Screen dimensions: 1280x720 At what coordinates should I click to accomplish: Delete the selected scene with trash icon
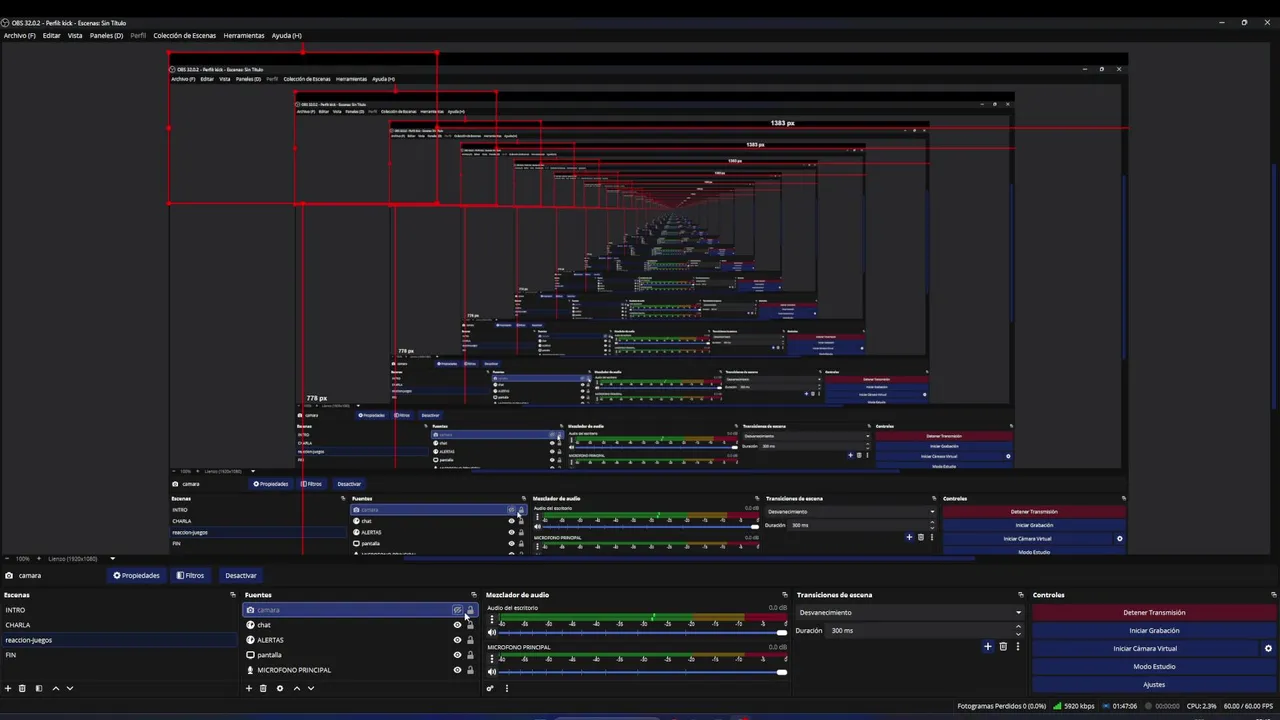22,688
